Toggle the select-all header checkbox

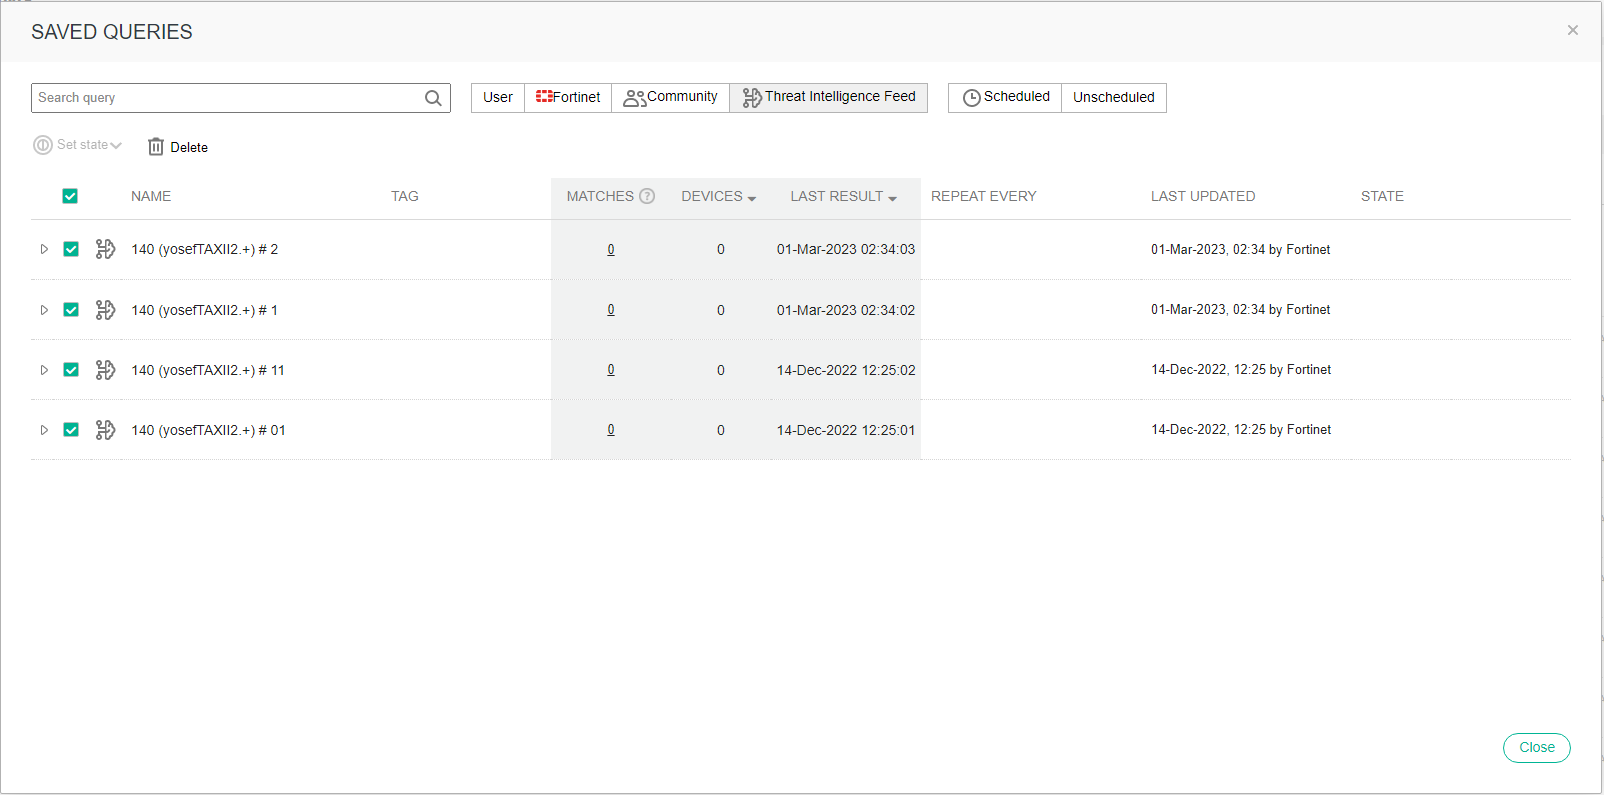point(70,196)
